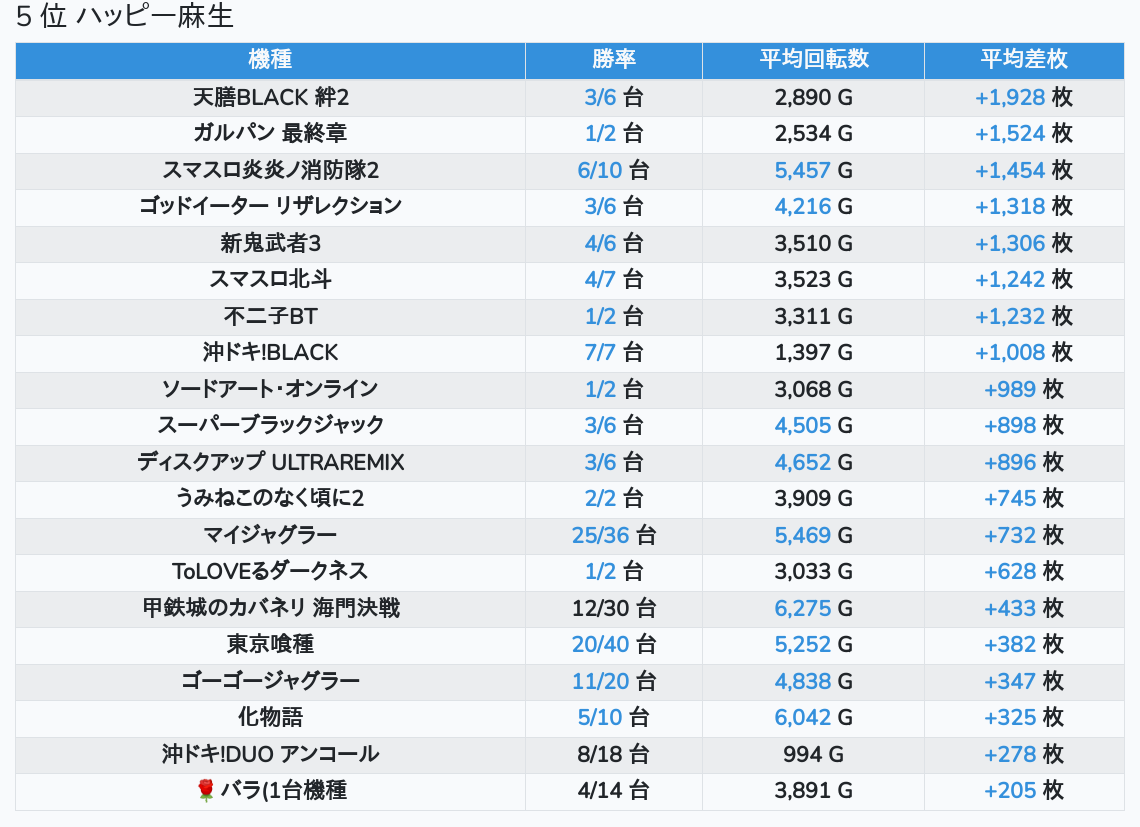Select the 平均回転数 column header
Screen dimensions: 1140x827
pyautogui.click(x=813, y=60)
